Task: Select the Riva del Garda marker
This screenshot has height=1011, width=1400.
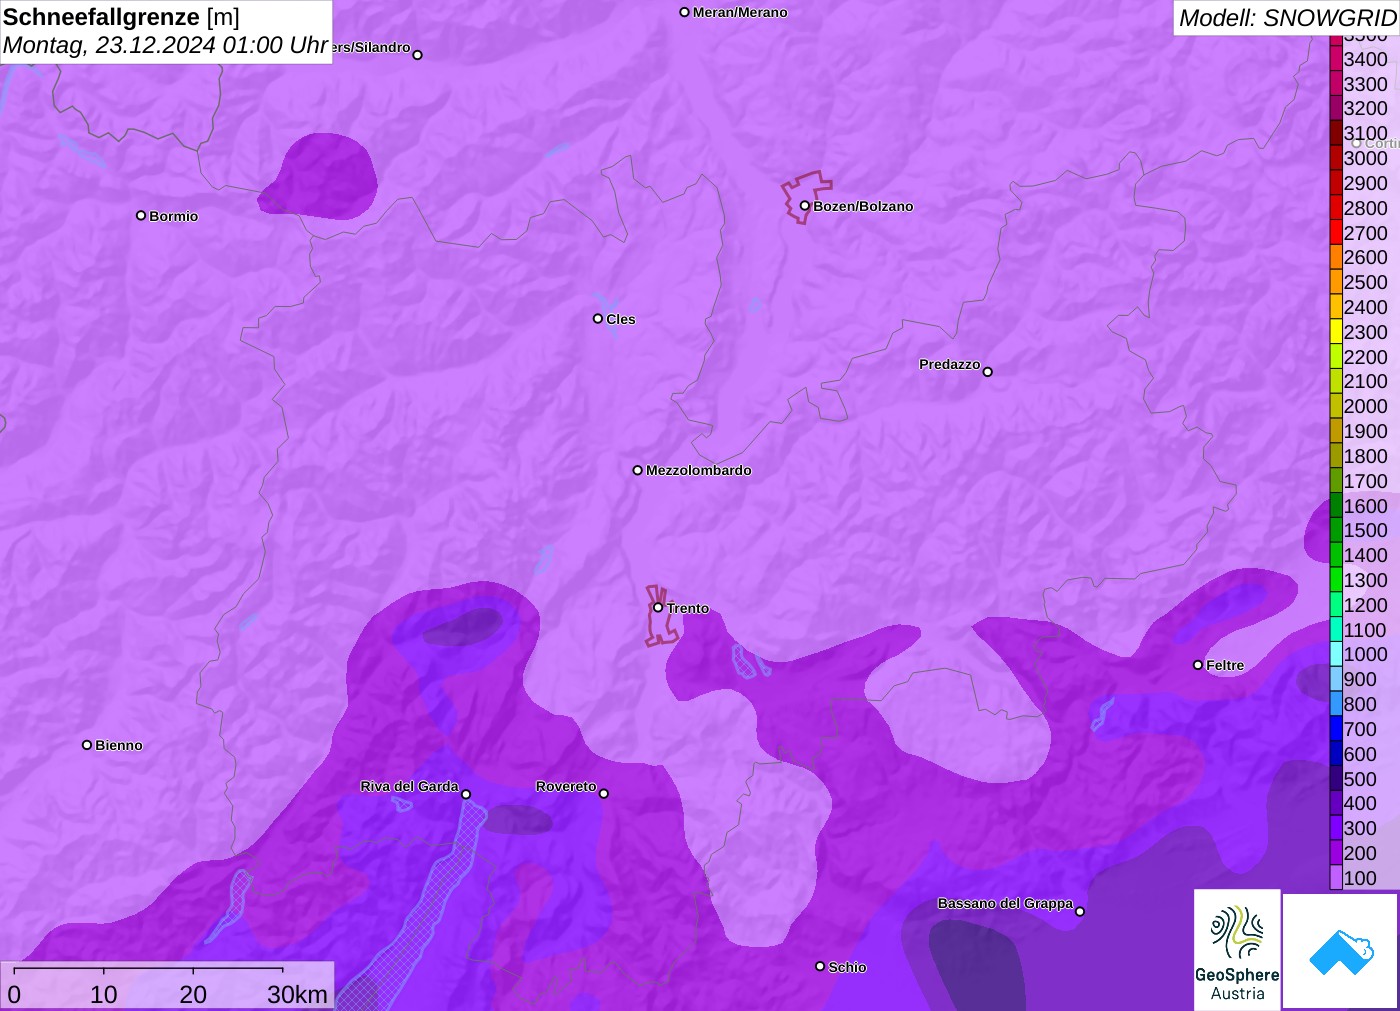Action: click(466, 794)
